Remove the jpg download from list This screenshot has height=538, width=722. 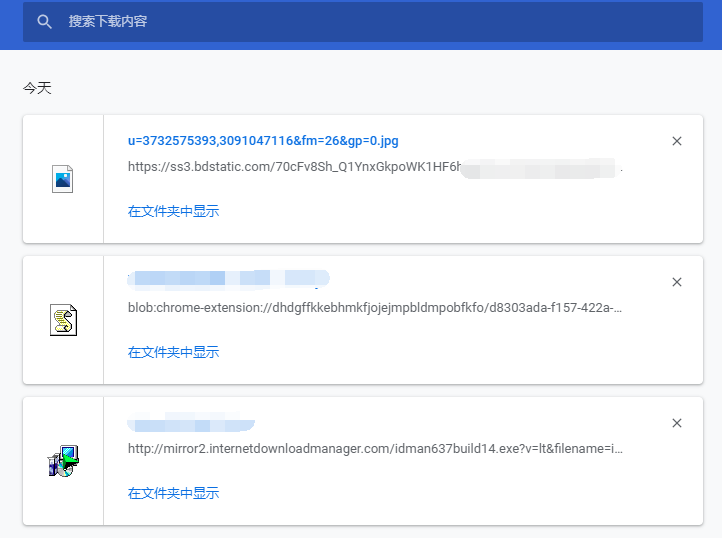[676, 141]
